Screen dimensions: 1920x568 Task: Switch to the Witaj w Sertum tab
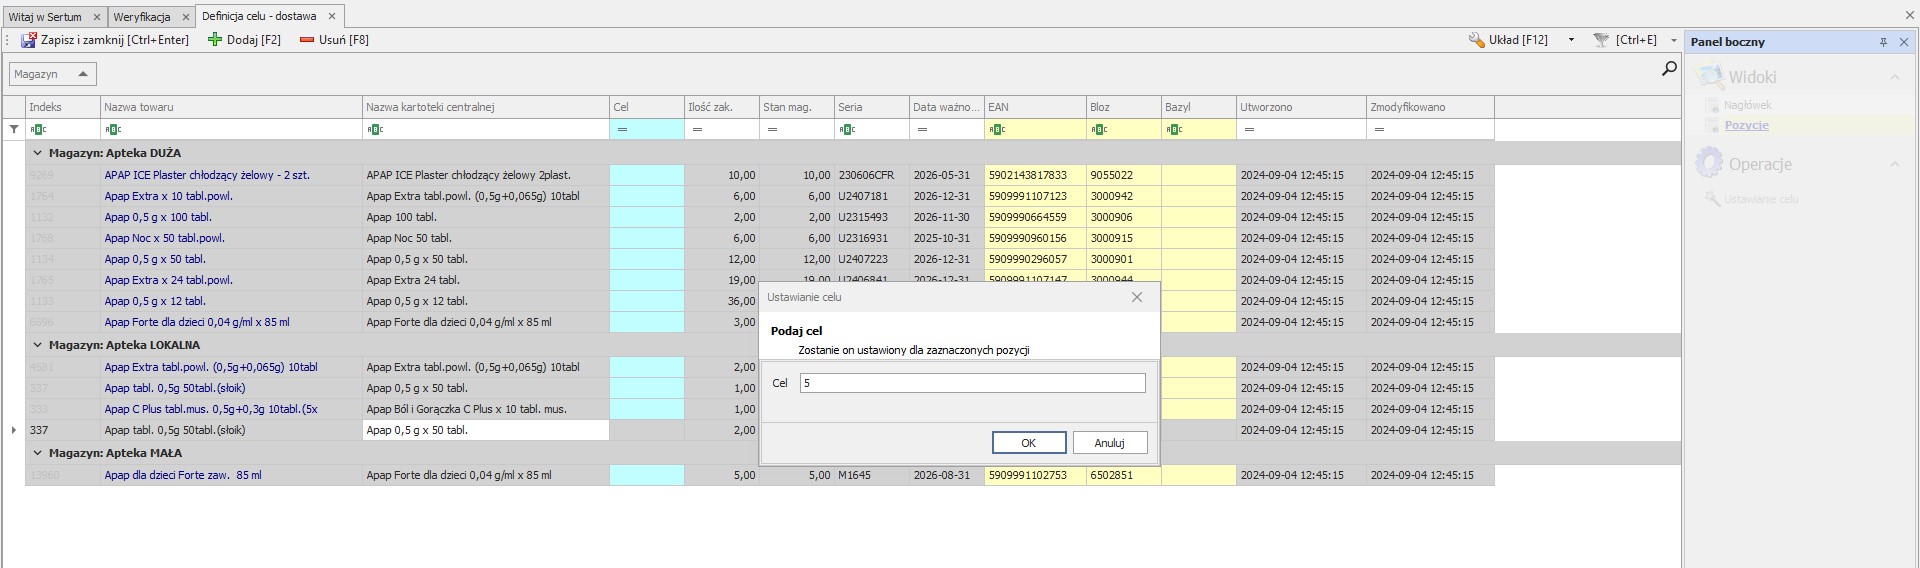click(x=46, y=17)
